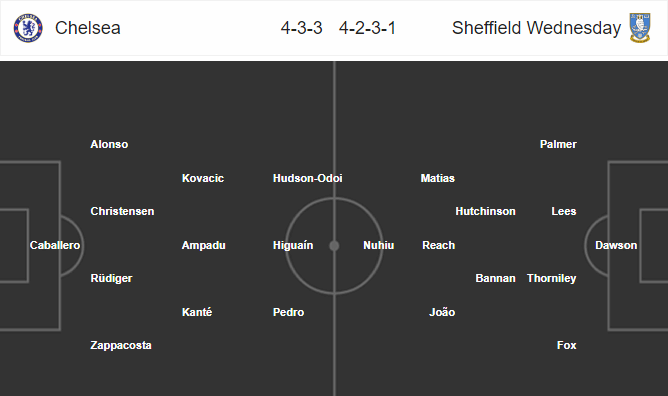Select midfielder Ampadu
This screenshot has height=396, width=668.
tap(204, 245)
